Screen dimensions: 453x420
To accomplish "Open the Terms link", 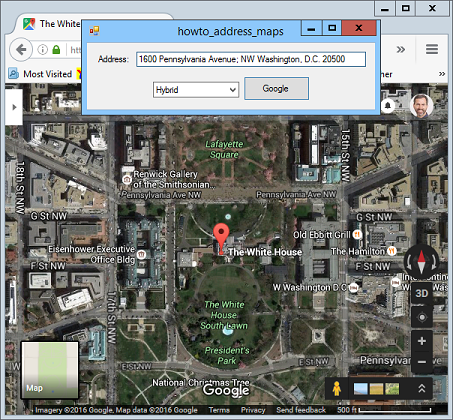I will point(219,410).
